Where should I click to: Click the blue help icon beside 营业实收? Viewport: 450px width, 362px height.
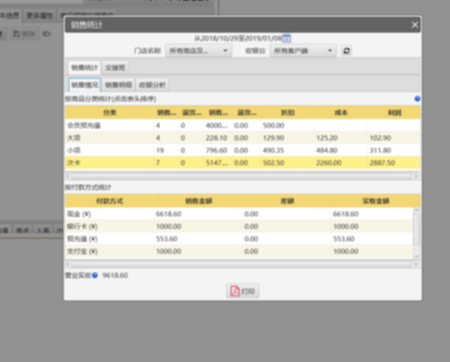point(95,275)
